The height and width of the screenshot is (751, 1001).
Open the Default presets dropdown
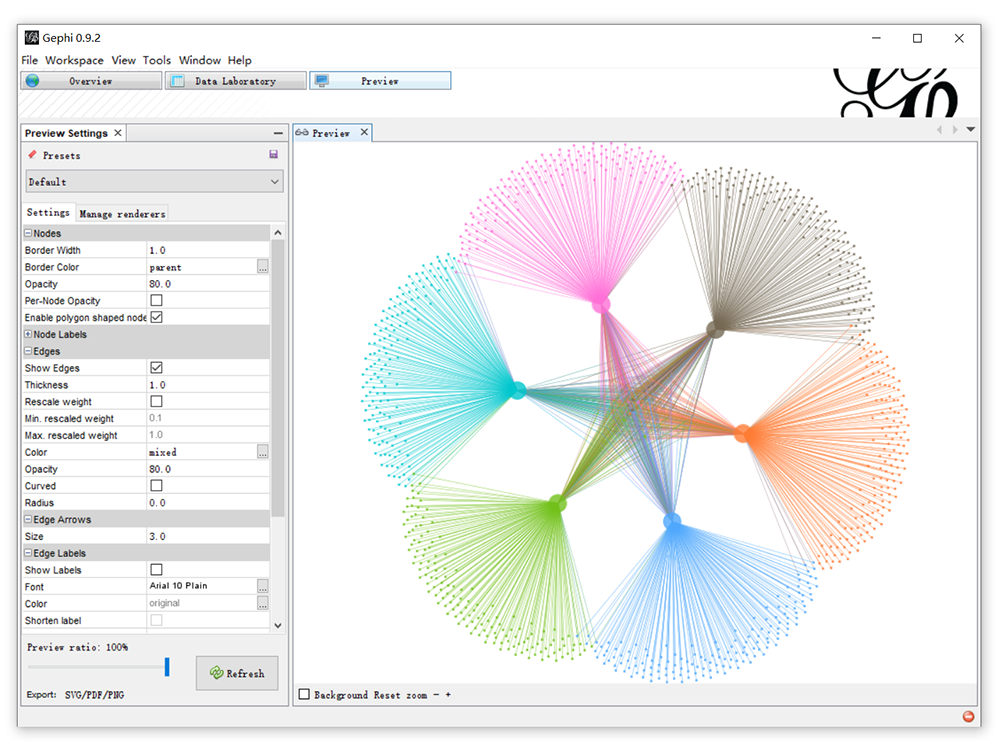tap(154, 181)
